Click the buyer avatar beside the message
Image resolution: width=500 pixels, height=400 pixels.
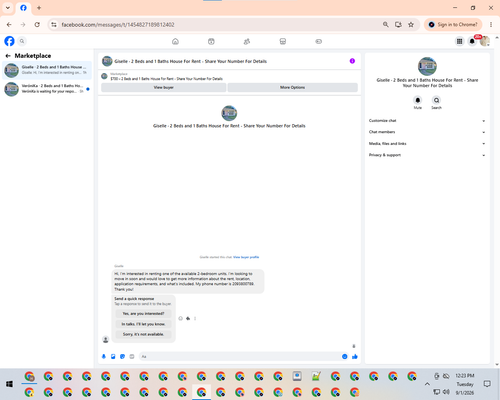[106, 339]
